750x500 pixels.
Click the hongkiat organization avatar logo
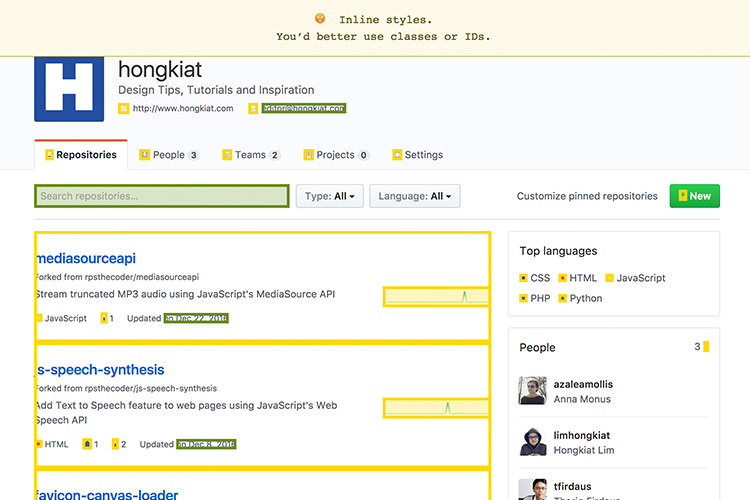click(x=69, y=89)
